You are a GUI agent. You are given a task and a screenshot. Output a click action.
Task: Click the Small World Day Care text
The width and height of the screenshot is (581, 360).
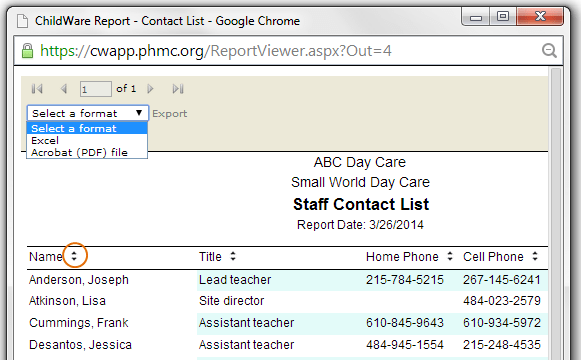[x=360, y=182]
